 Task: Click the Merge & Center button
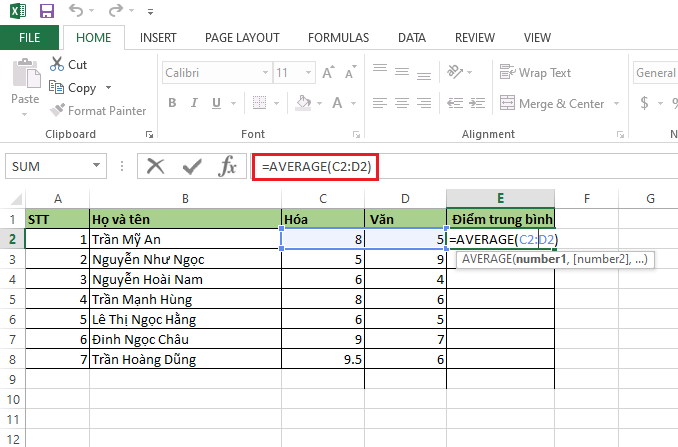tap(552, 103)
